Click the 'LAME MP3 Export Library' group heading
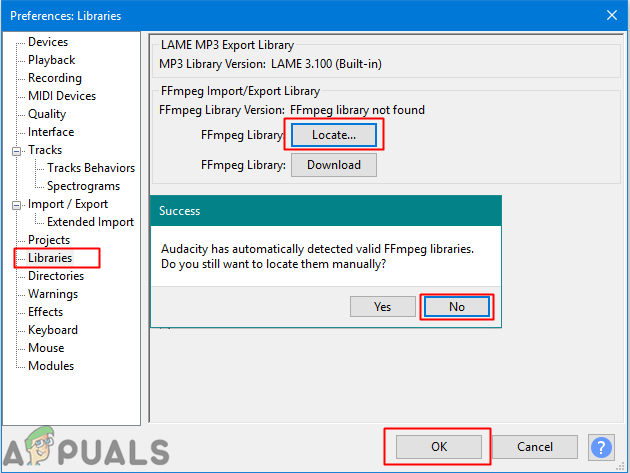 227,45
